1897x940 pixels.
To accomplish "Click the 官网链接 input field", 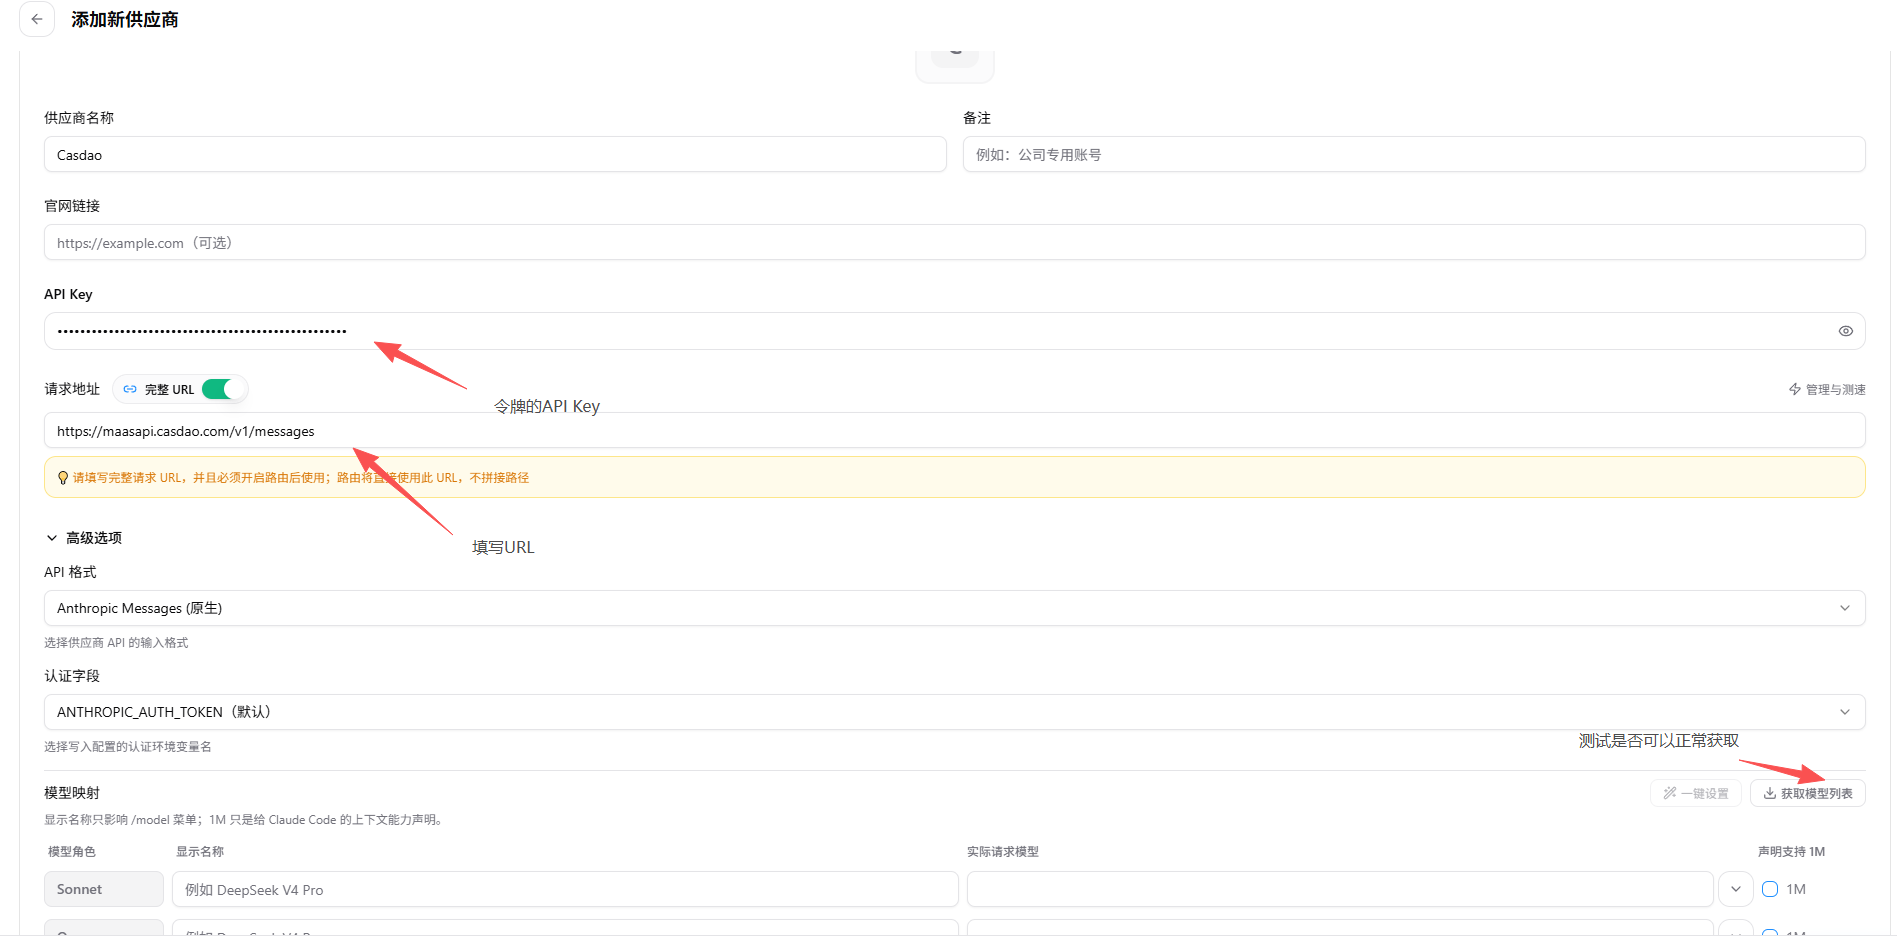I will tap(954, 243).
